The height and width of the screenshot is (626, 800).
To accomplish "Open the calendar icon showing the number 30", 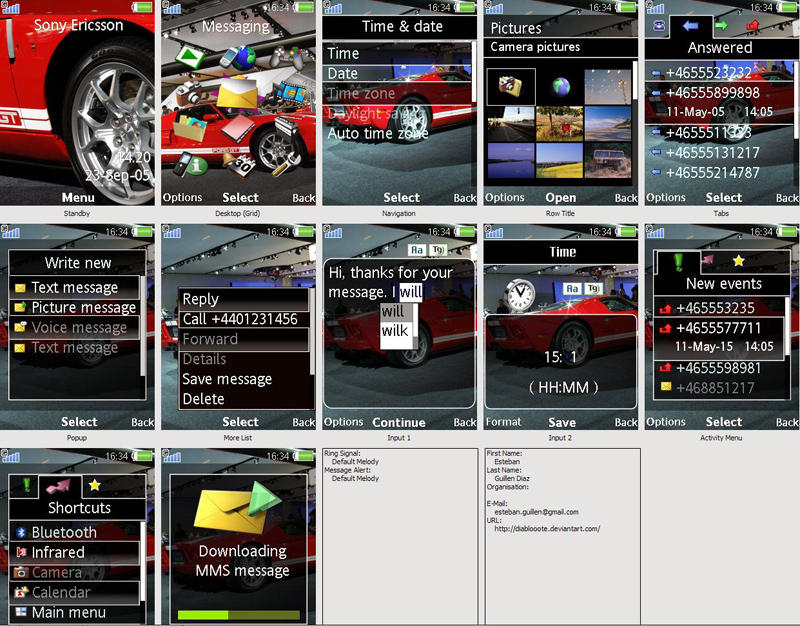I will click(x=242, y=165).
